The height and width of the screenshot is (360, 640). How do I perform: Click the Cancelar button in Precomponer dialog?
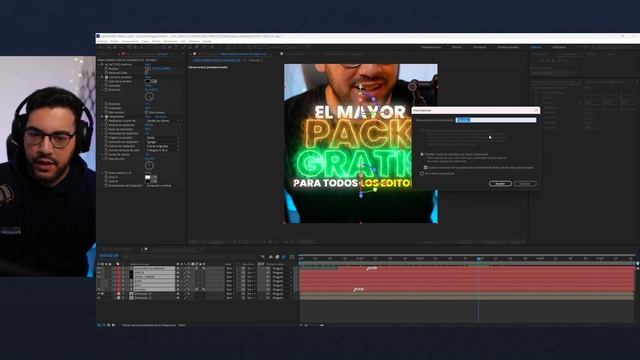[525, 184]
